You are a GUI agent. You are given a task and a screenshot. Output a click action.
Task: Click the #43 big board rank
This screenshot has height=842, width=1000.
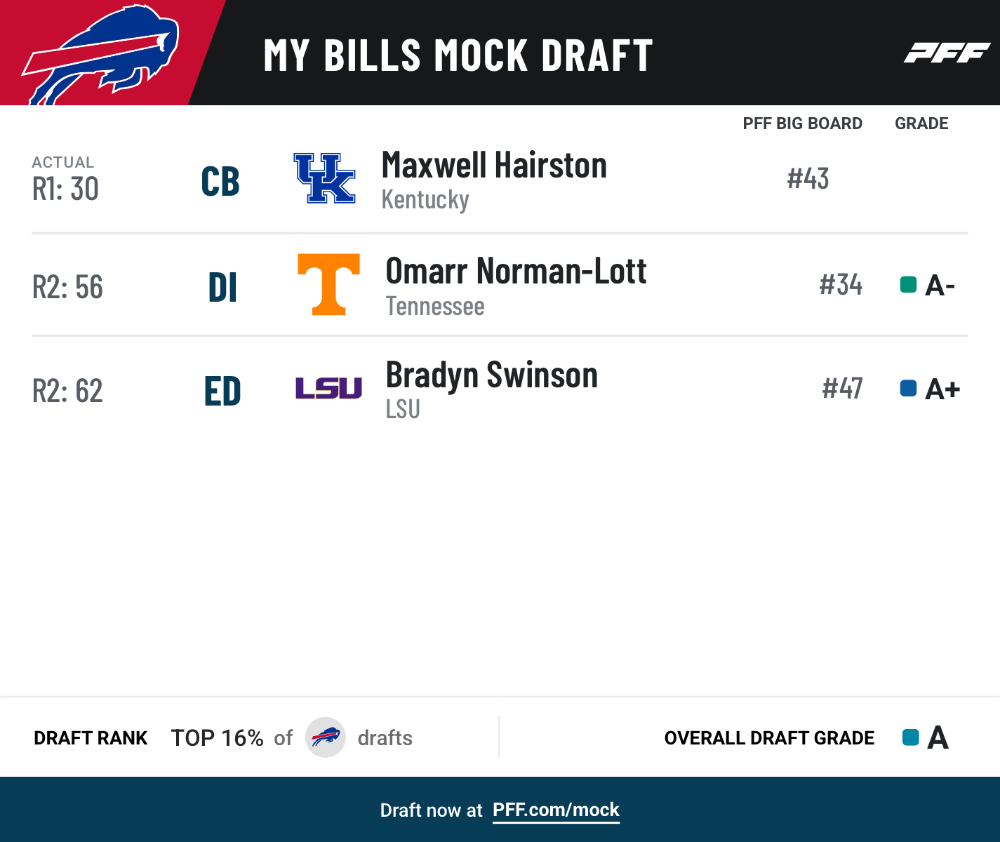click(x=807, y=179)
